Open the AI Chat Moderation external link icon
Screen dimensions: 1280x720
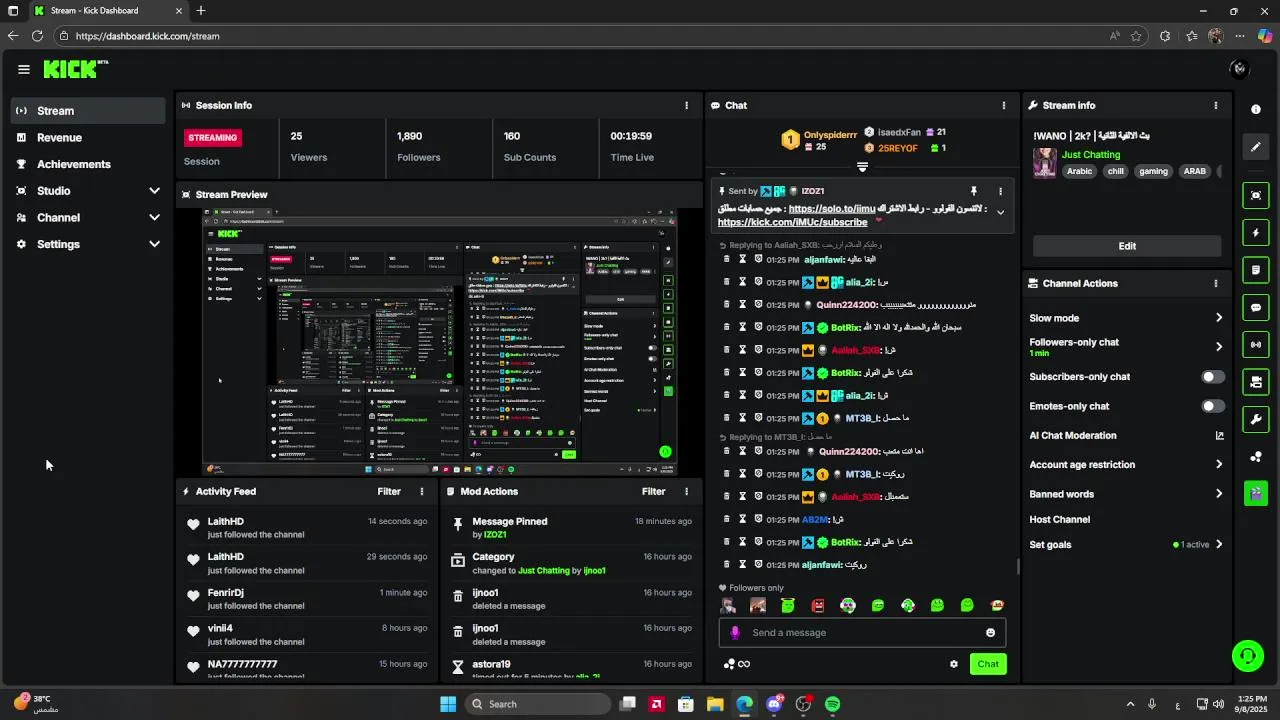[x=1219, y=435]
